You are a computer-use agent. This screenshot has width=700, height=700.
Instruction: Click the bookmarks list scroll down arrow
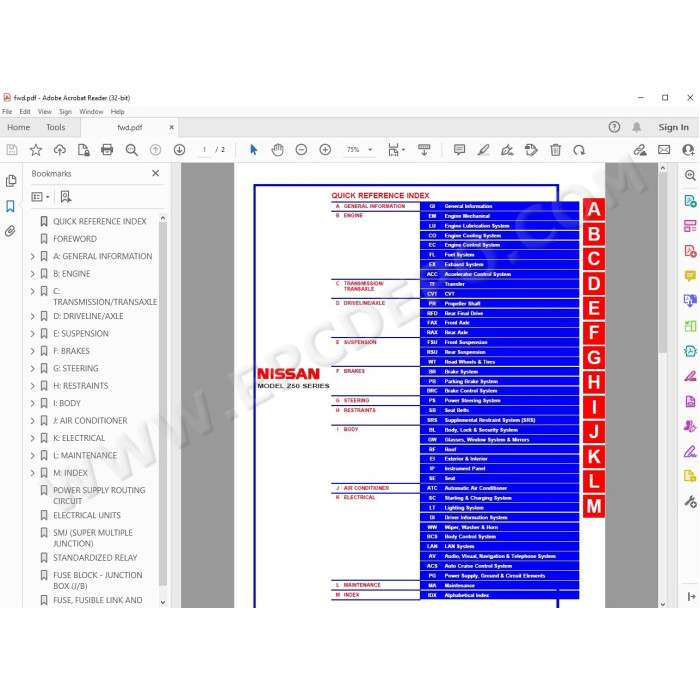click(x=162, y=602)
